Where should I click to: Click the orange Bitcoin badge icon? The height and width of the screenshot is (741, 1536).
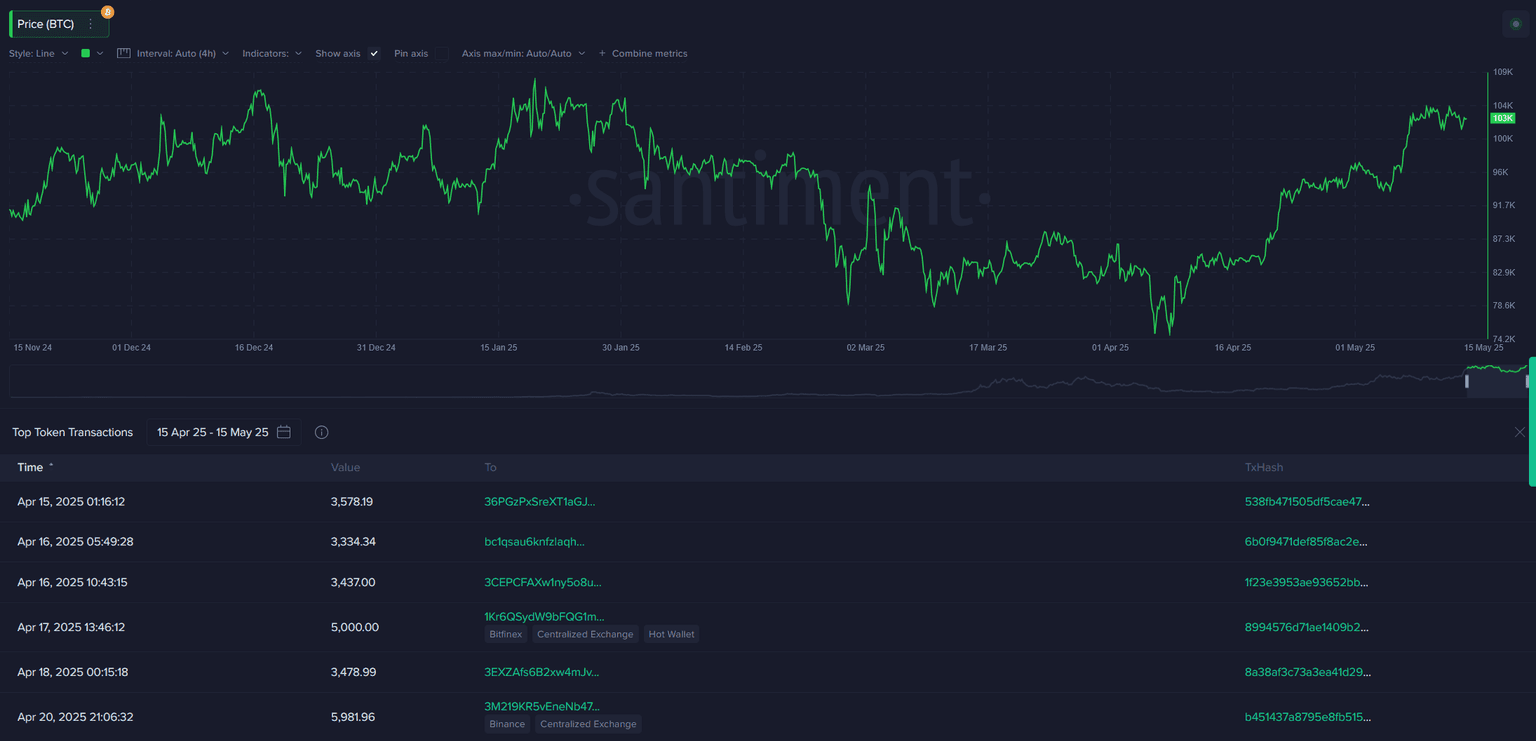click(107, 12)
